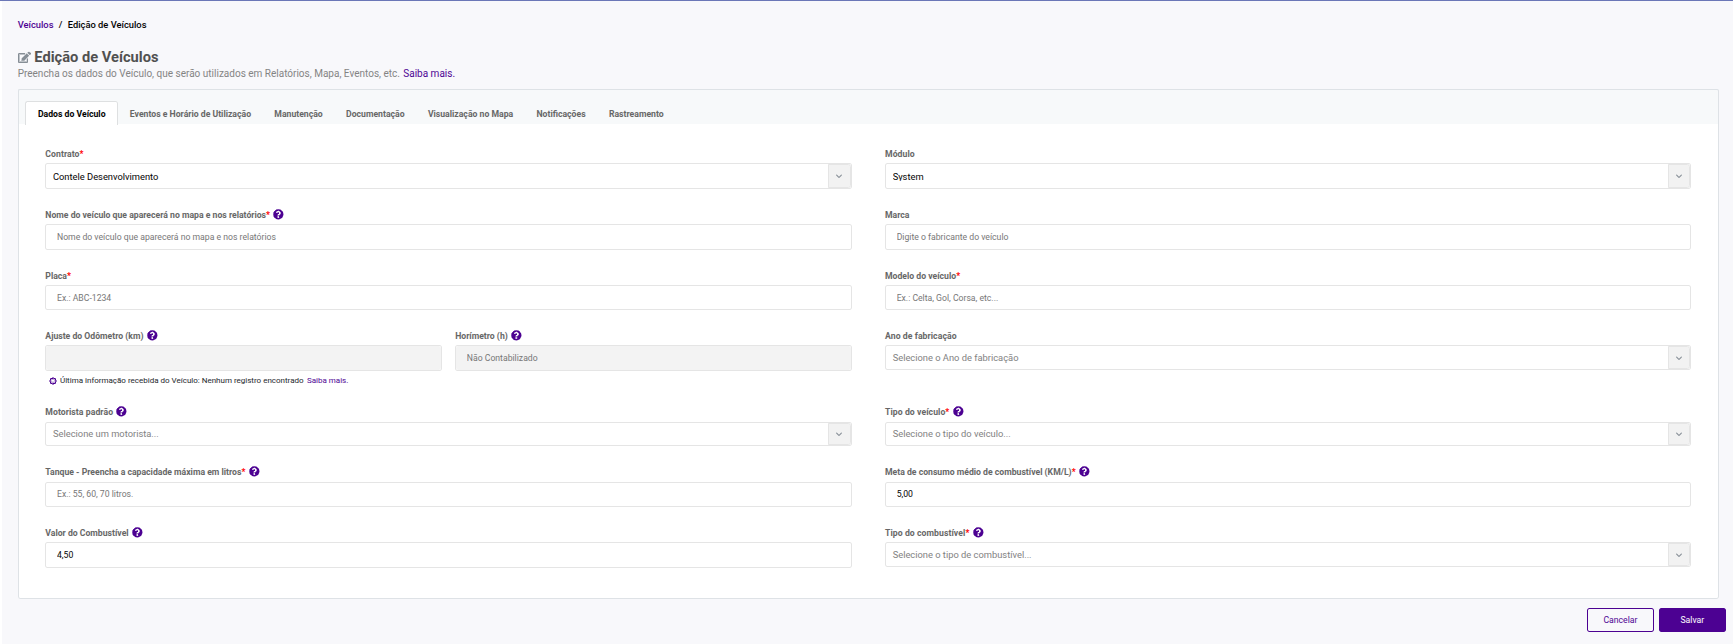Click the Salvar button
This screenshot has height=644, width=1733.
(x=1692, y=620)
